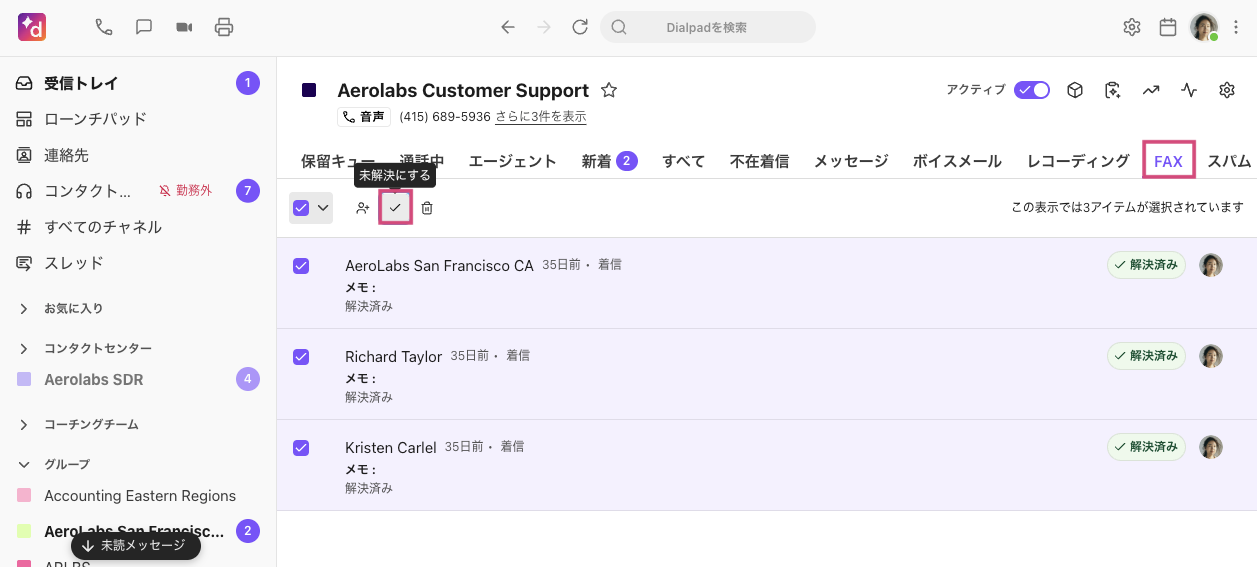The image size is (1257, 567).
Task: Click the trash delete icon in toolbar
Action: point(427,208)
